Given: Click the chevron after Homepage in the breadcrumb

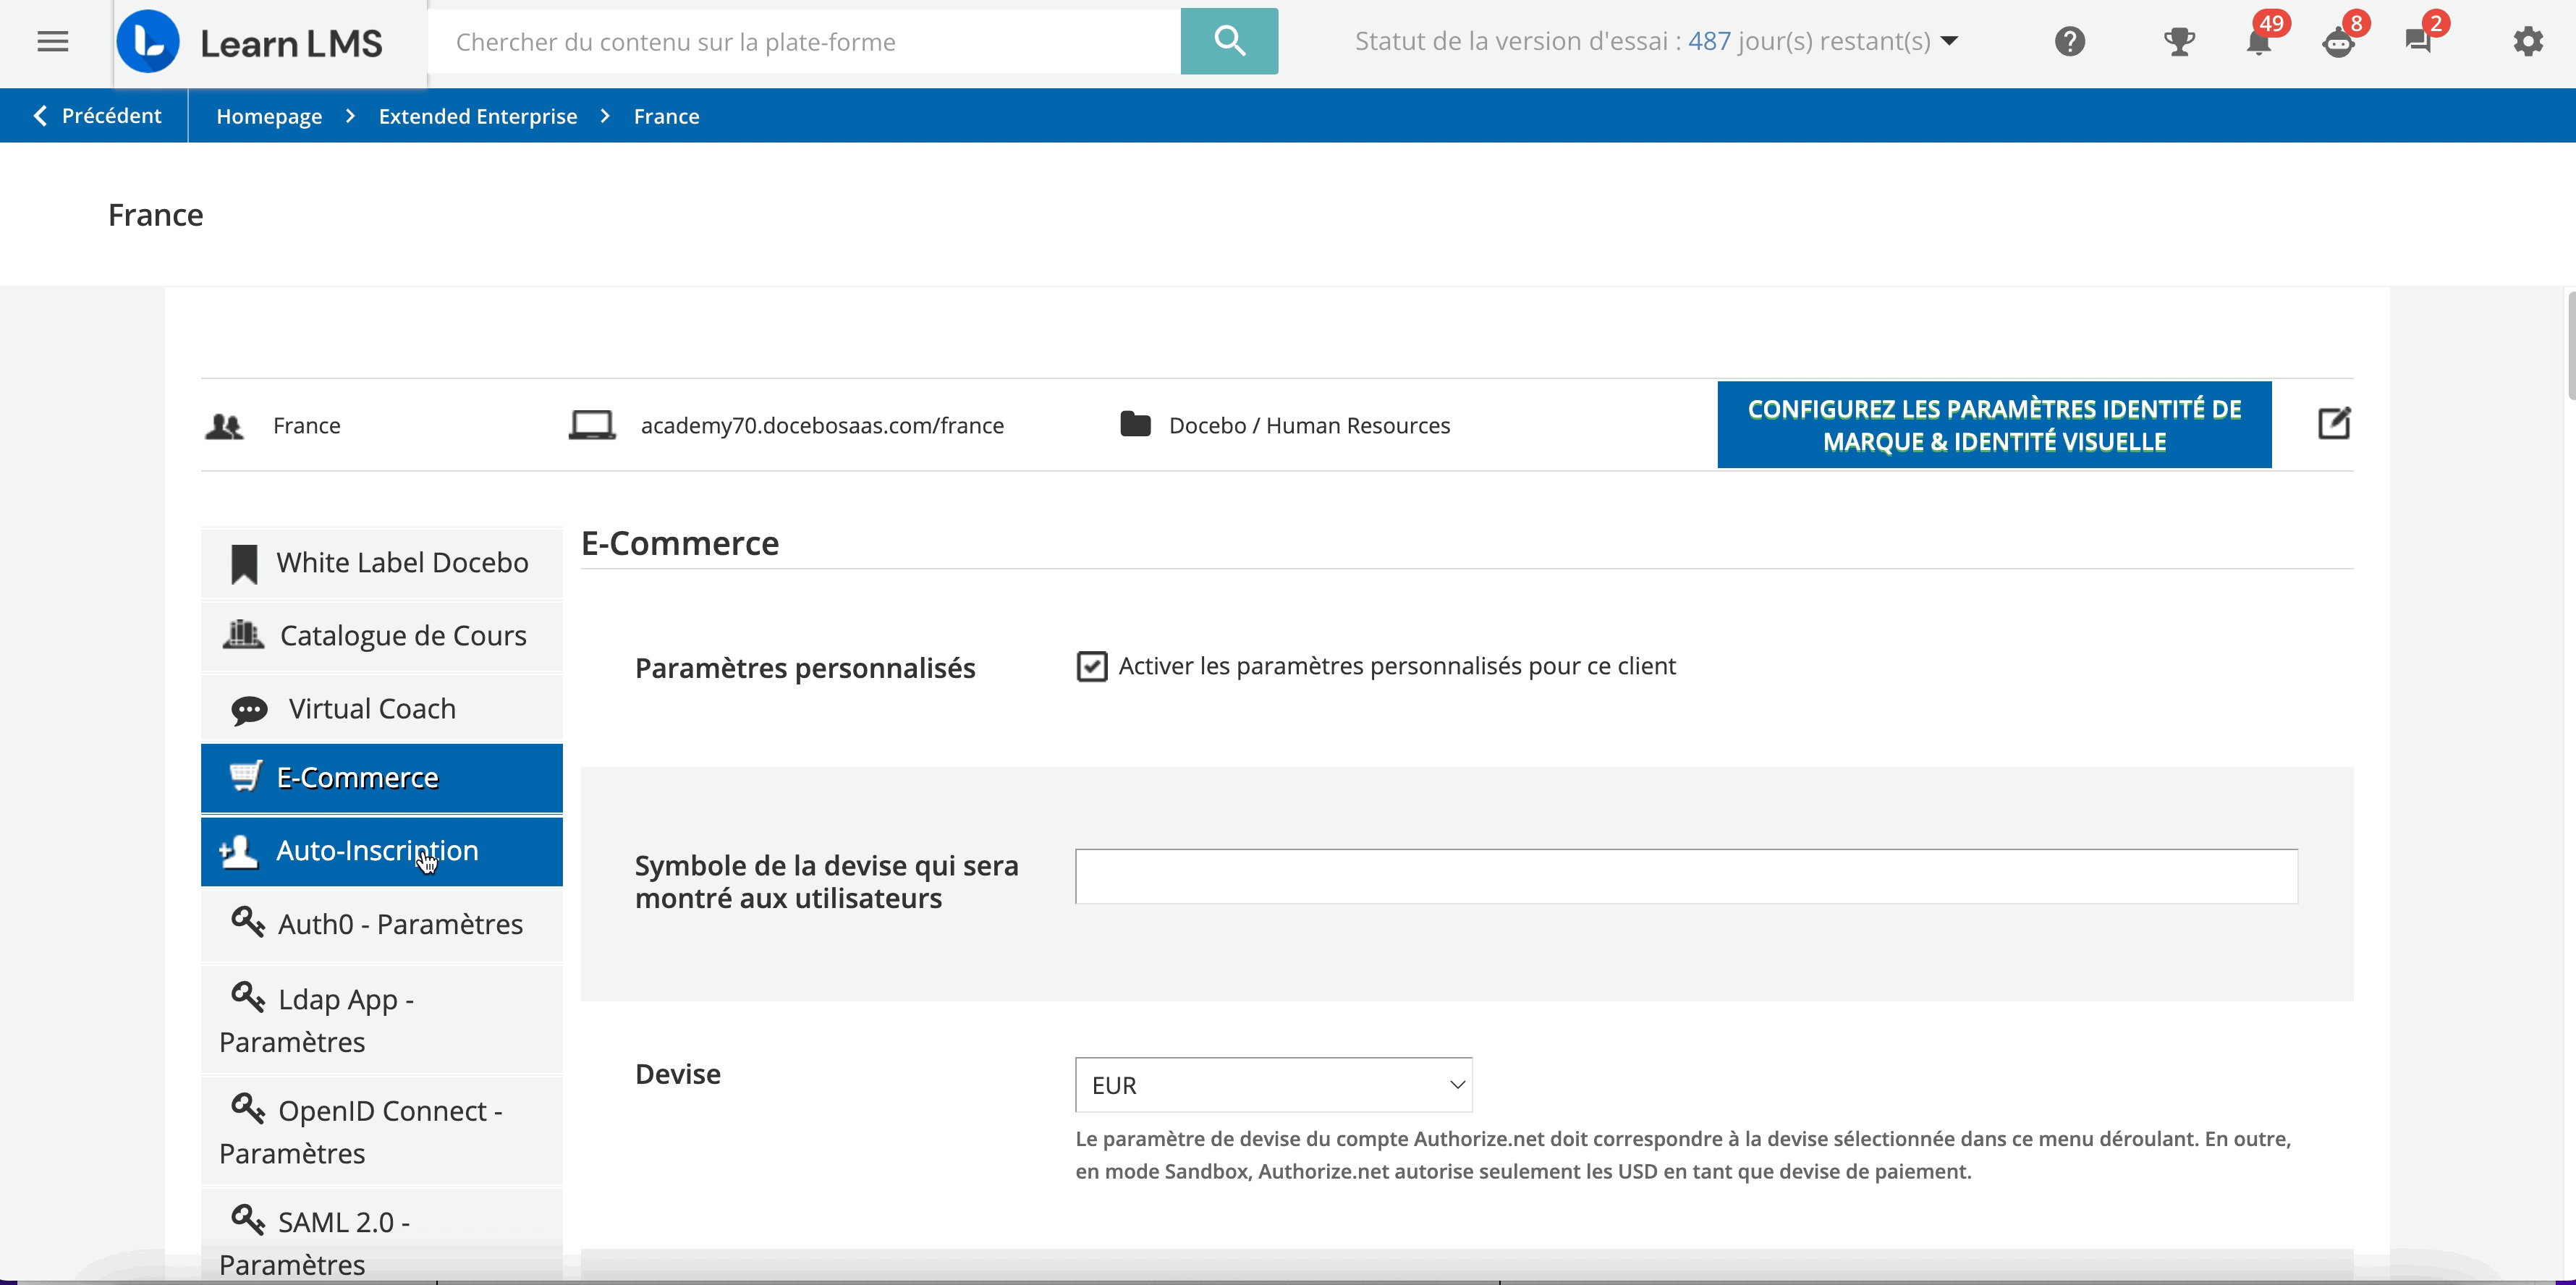Looking at the screenshot, I should click(x=350, y=116).
